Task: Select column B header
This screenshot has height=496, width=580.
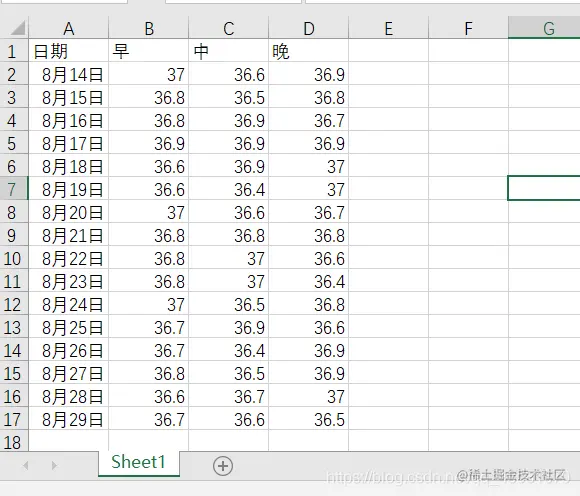Action: [x=149, y=27]
